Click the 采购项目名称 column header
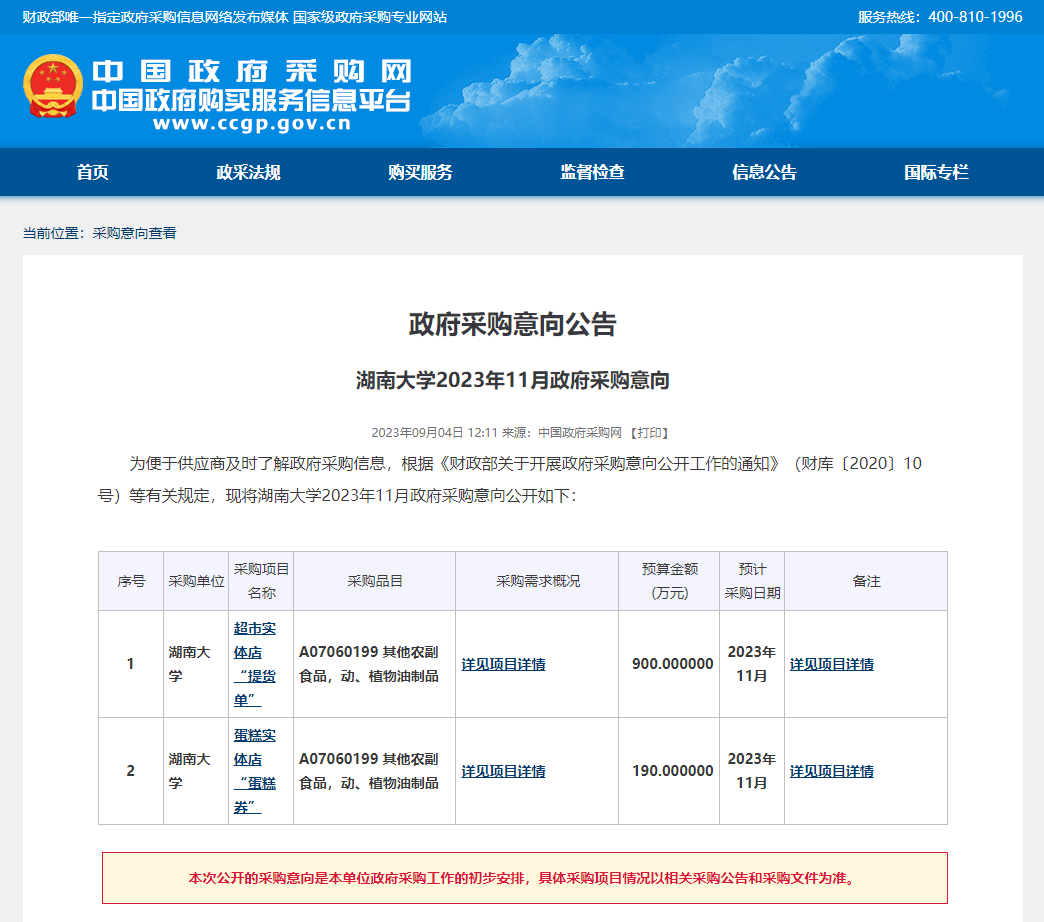 click(x=261, y=581)
